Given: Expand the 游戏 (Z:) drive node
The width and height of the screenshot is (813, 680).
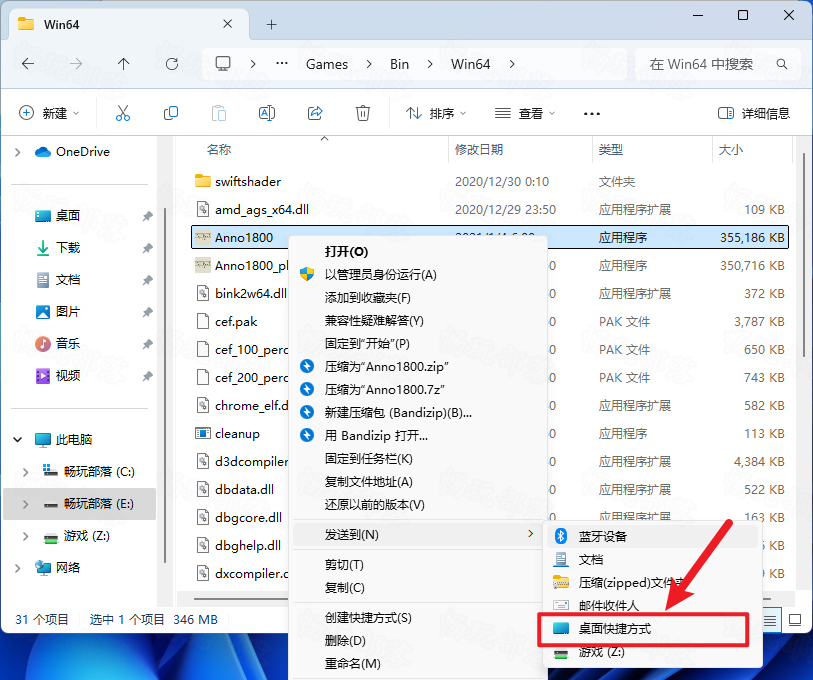Looking at the screenshot, I should point(25,536).
